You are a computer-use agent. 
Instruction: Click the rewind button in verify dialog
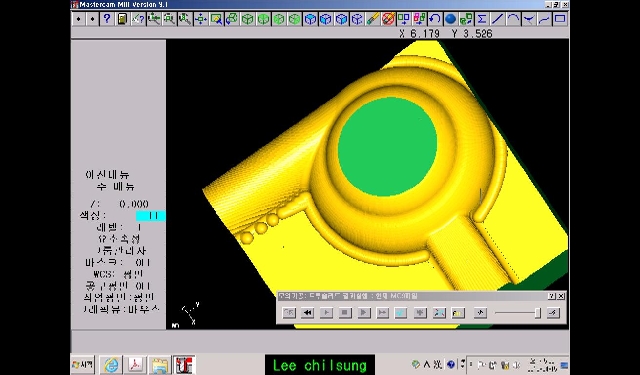[x=307, y=313]
